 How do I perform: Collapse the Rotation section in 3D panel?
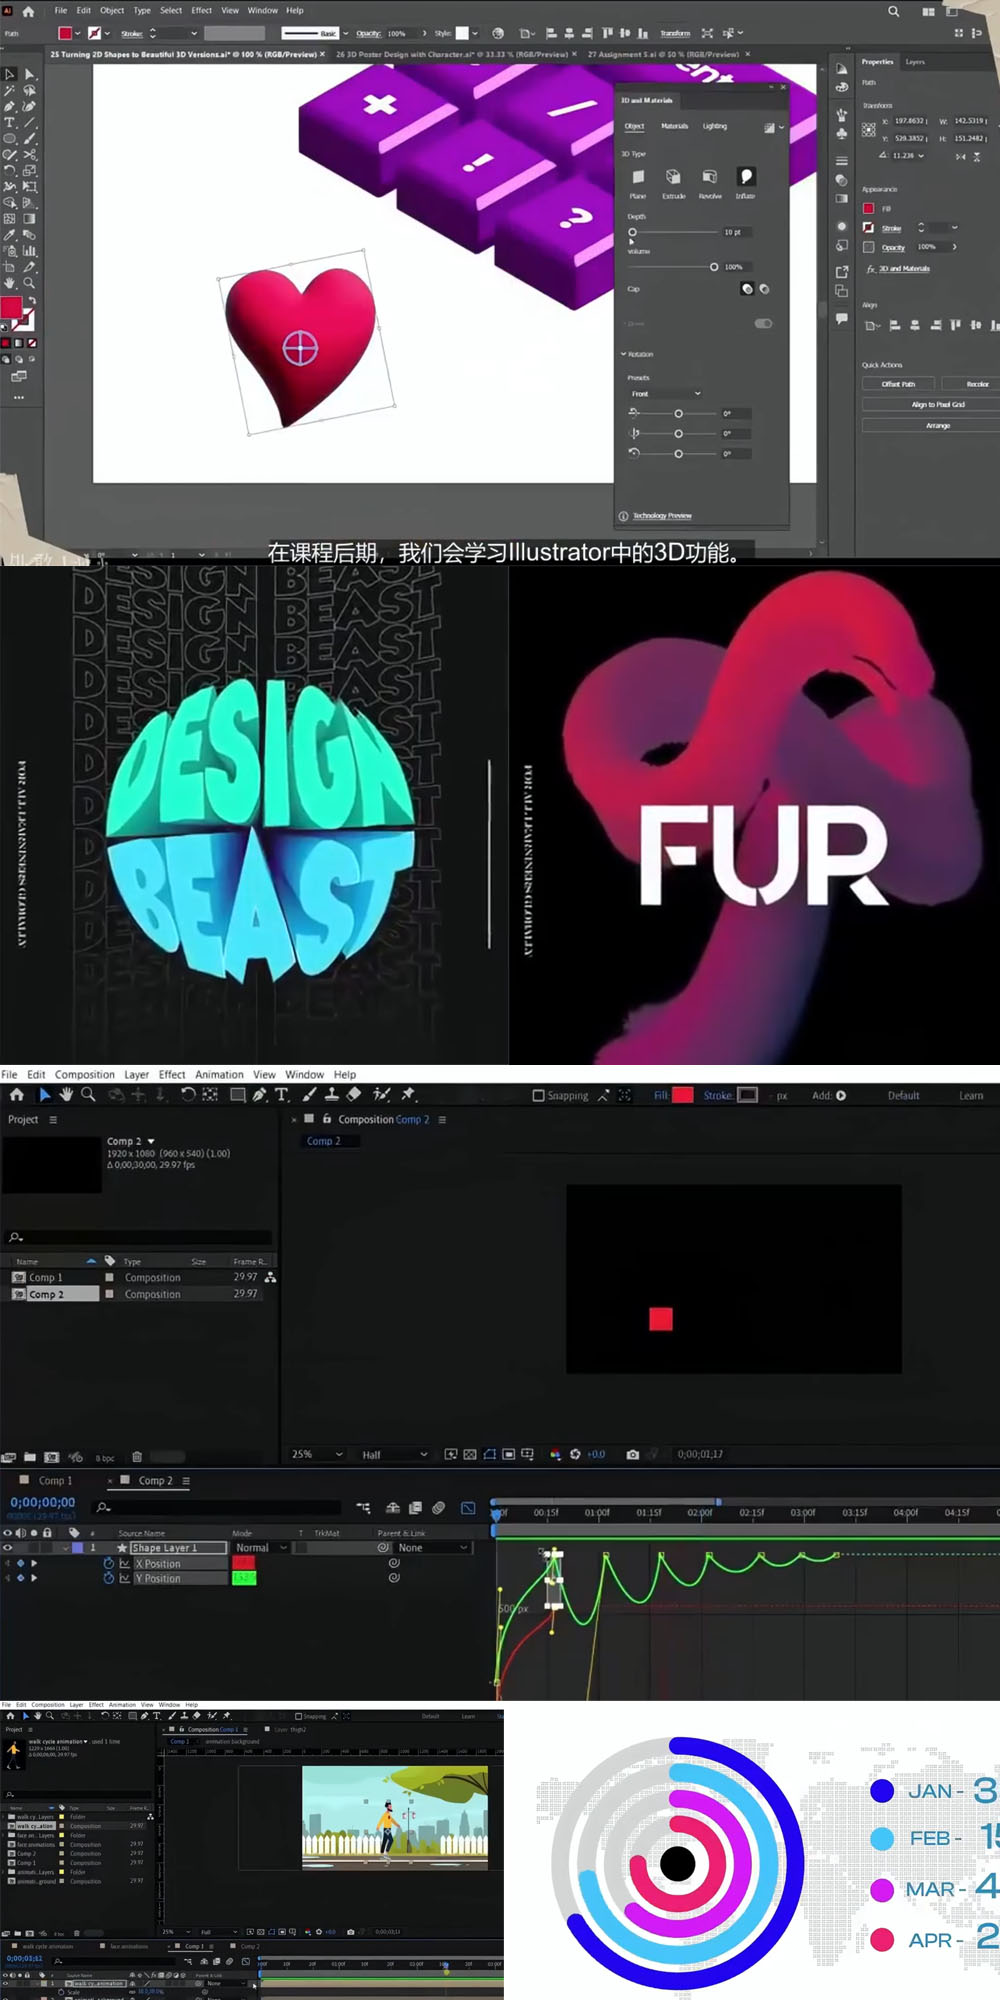pyautogui.click(x=623, y=354)
